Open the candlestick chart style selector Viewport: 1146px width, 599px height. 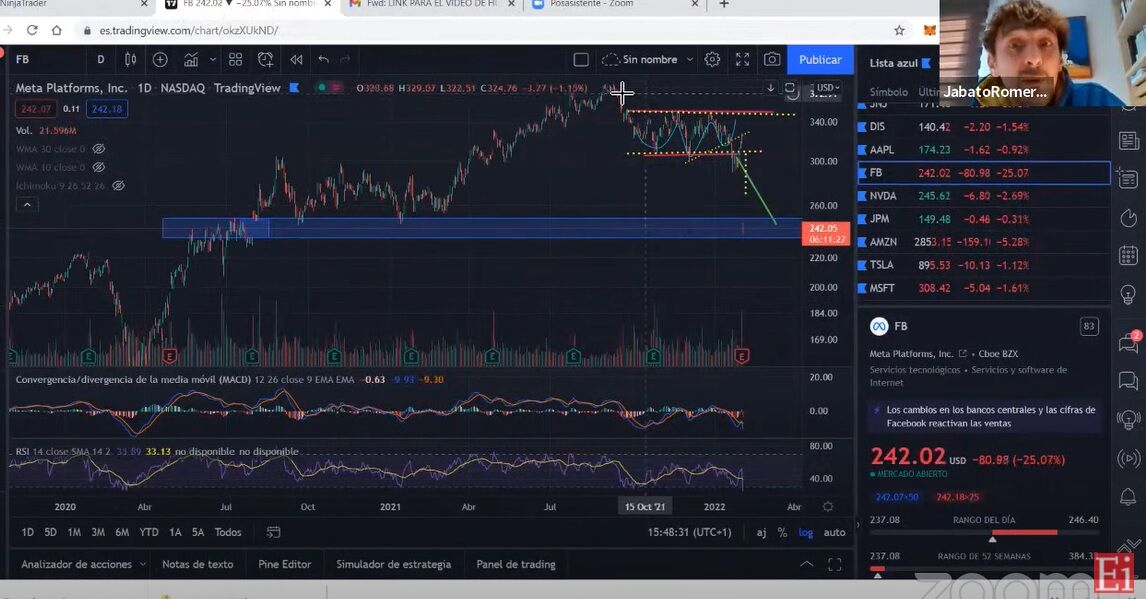[130, 59]
